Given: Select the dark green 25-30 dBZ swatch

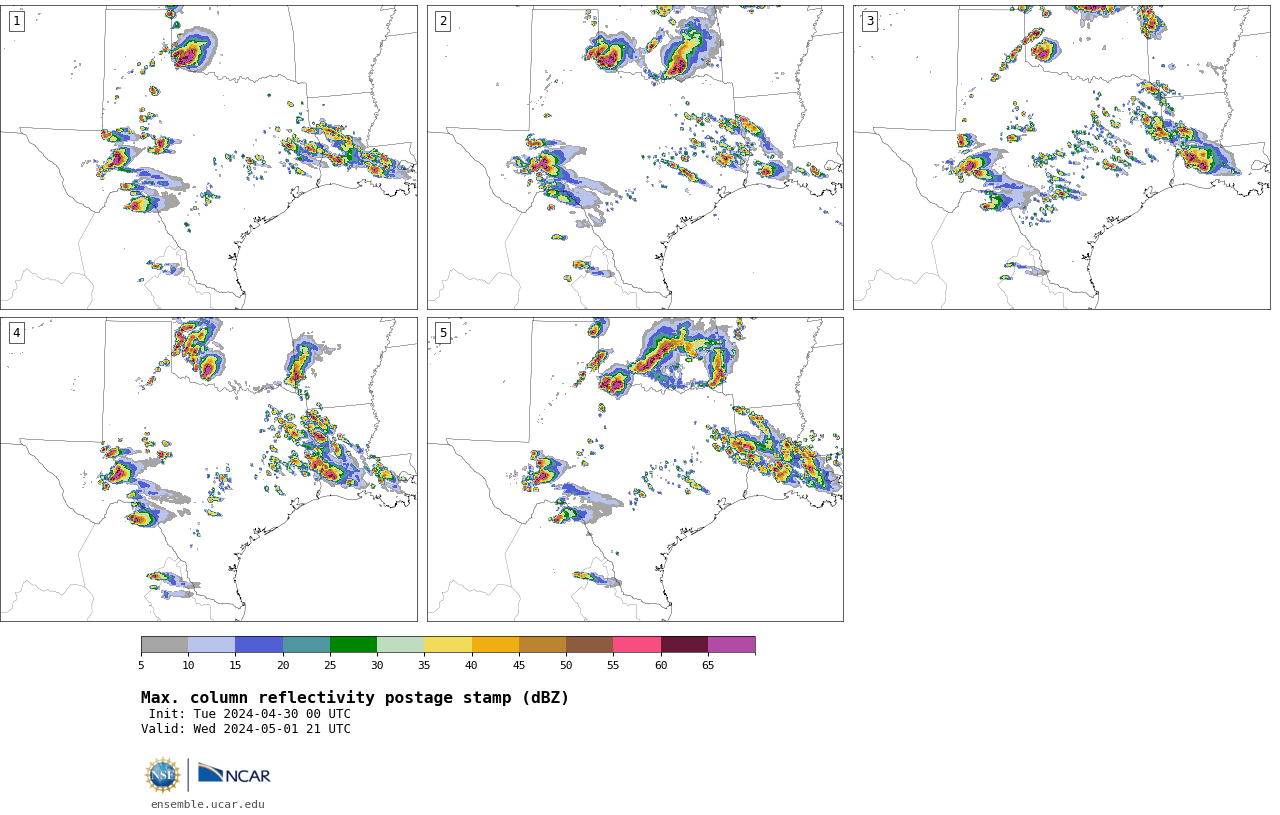Looking at the screenshot, I should (353, 644).
